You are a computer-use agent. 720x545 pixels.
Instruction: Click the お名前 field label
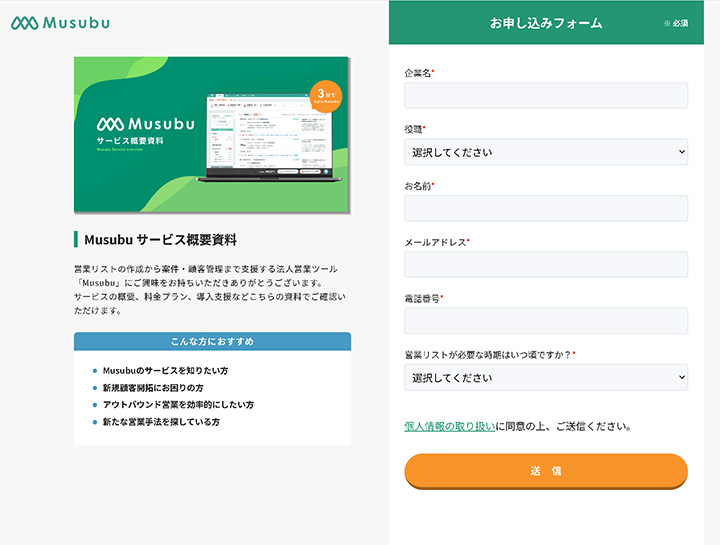point(417,186)
